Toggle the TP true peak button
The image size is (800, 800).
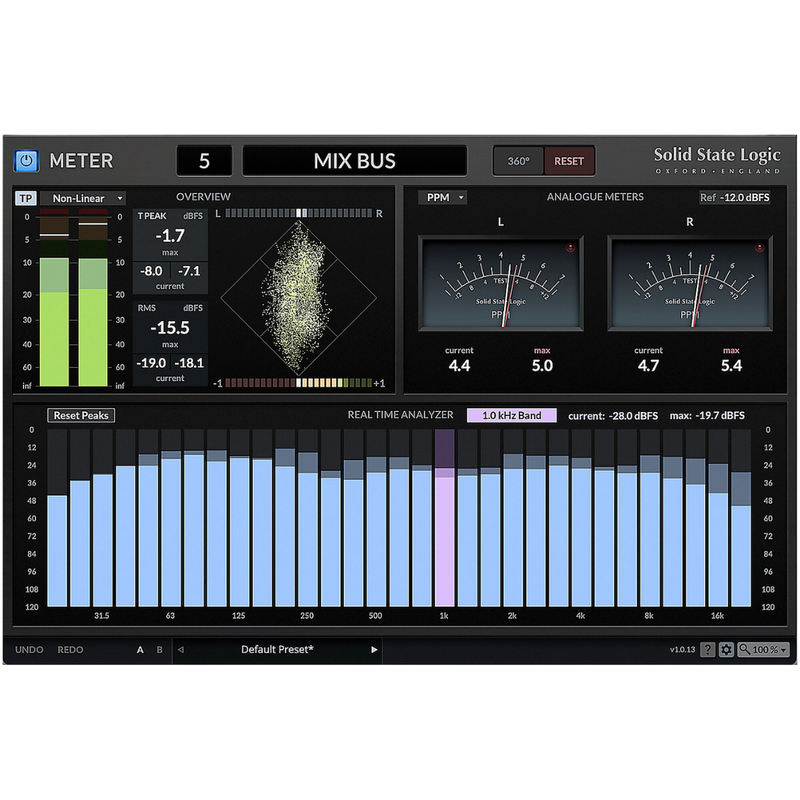click(26, 198)
